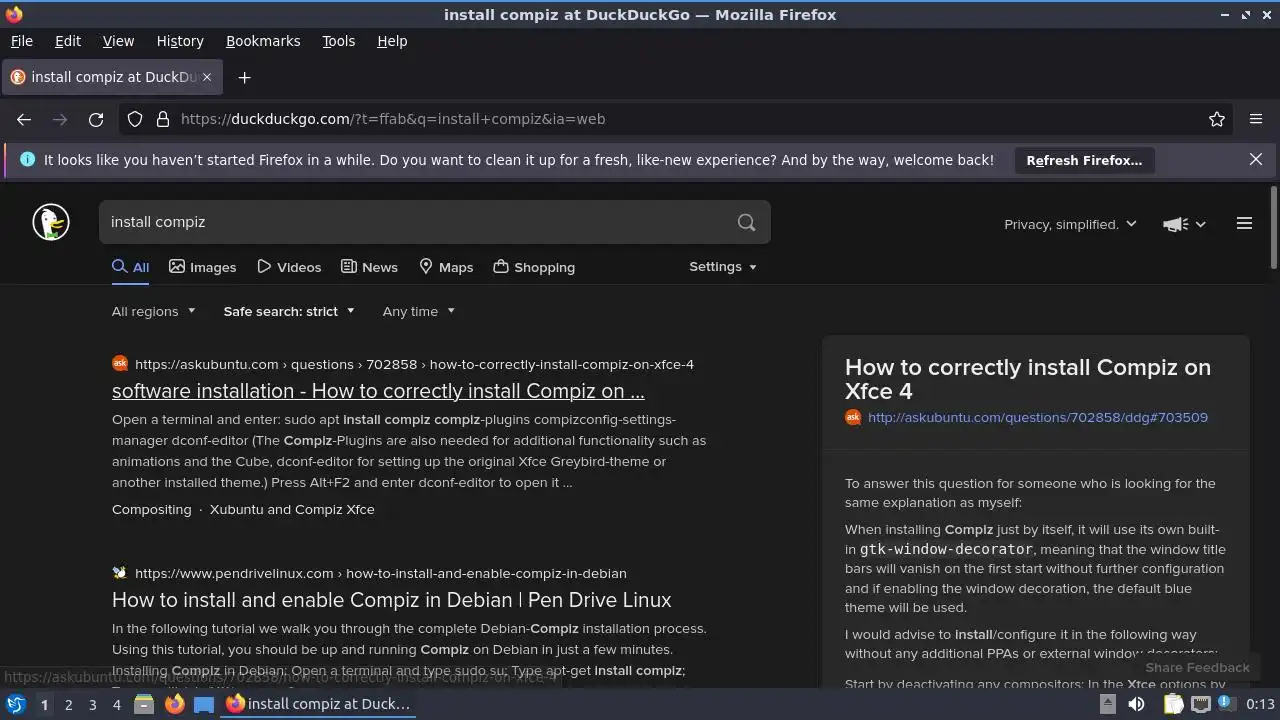1280x720 pixels.
Task: Click askubuntu.com result URL breadcrumb
Action: (x=414, y=364)
